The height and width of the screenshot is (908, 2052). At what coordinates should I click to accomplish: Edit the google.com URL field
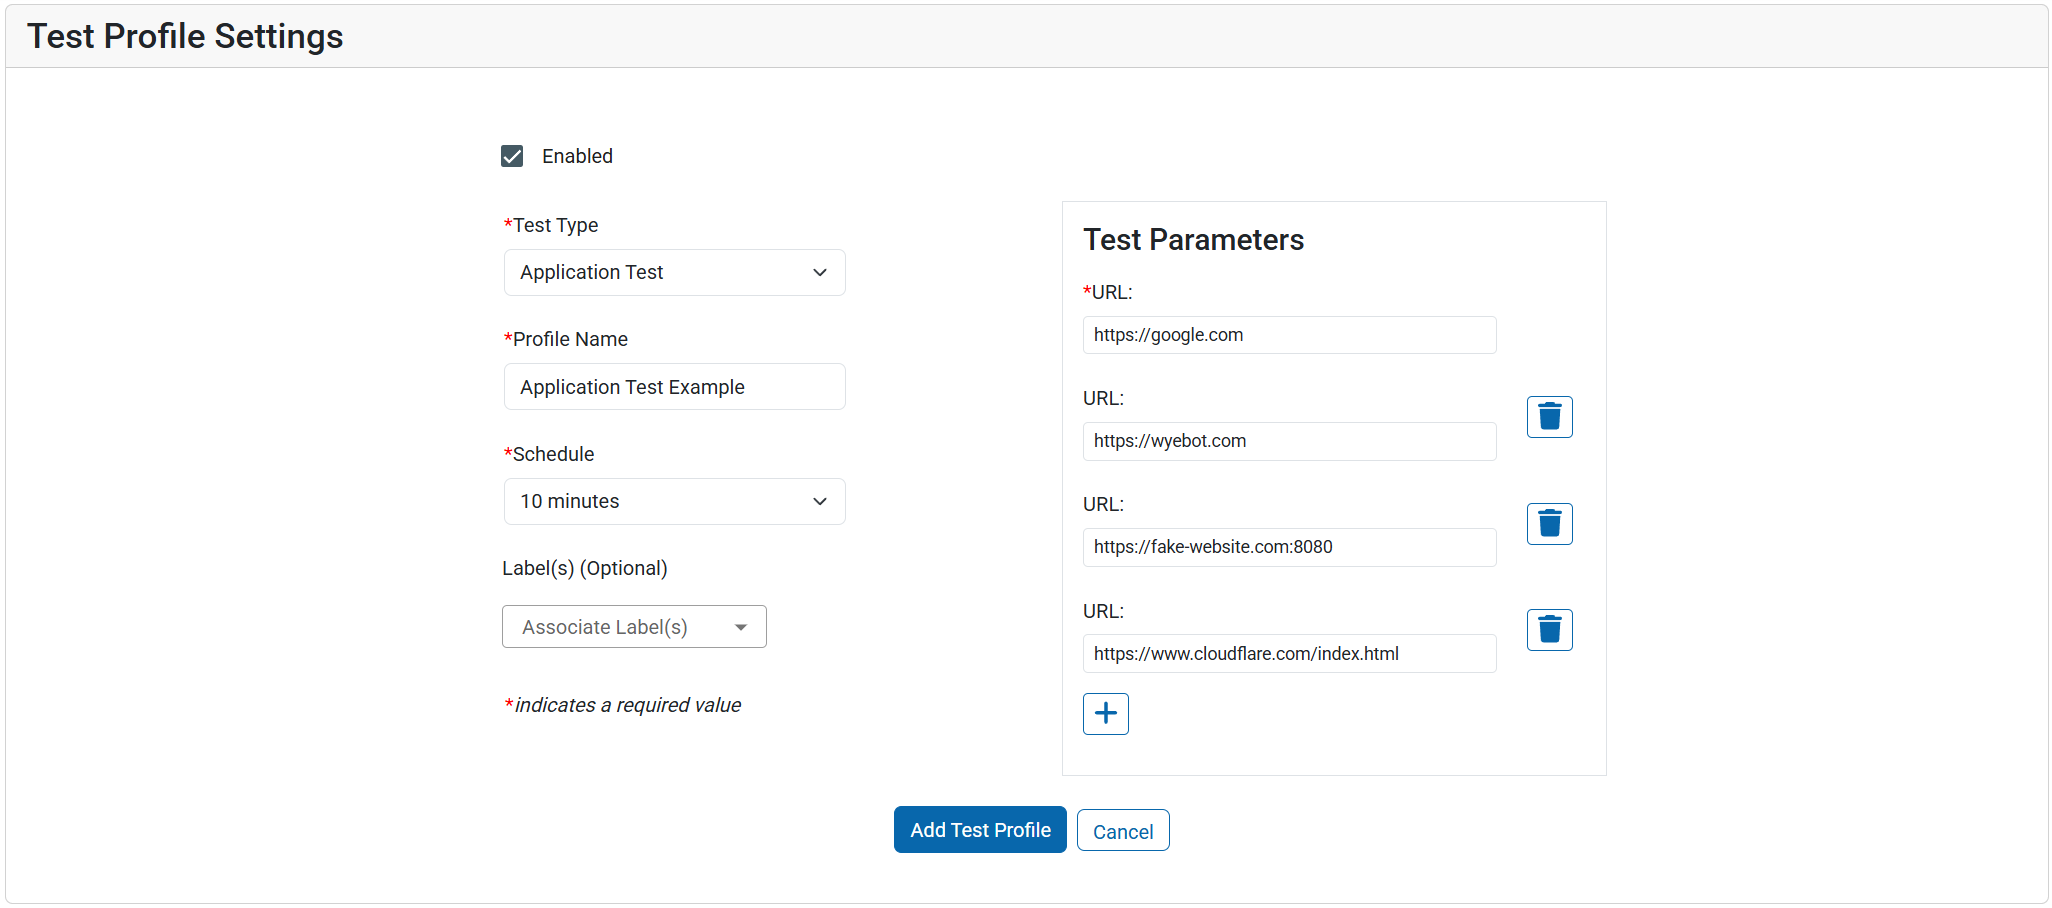(x=1288, y=335)
